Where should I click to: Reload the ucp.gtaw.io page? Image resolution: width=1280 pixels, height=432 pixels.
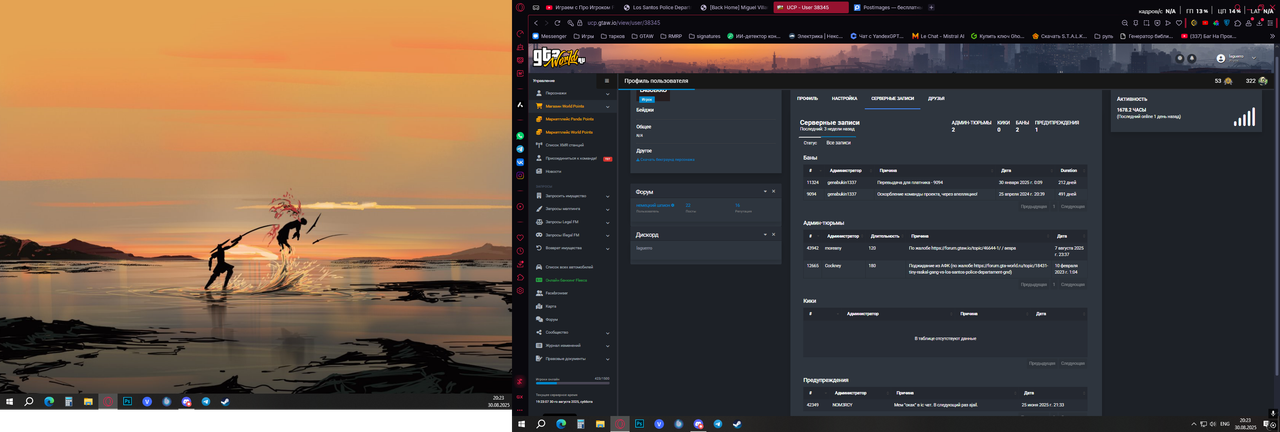click(x=558, y=22)
